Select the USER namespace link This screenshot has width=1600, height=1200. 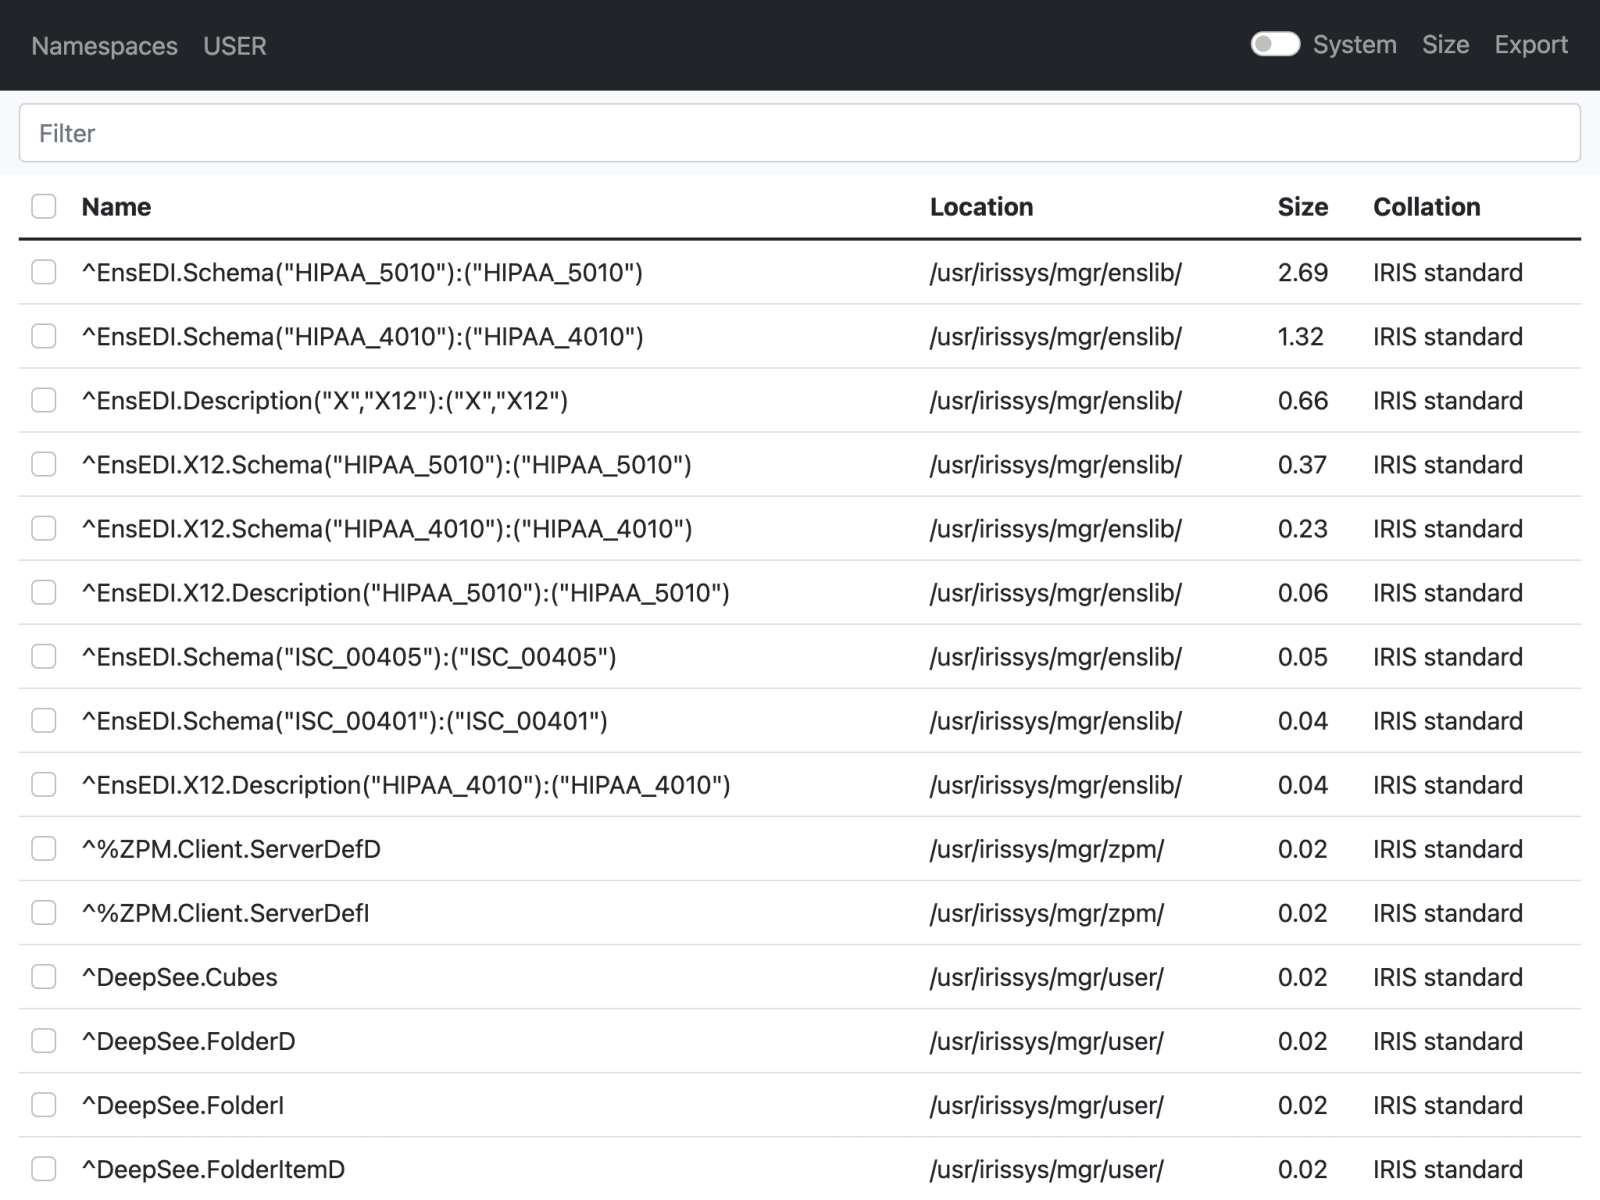[235, 46]
